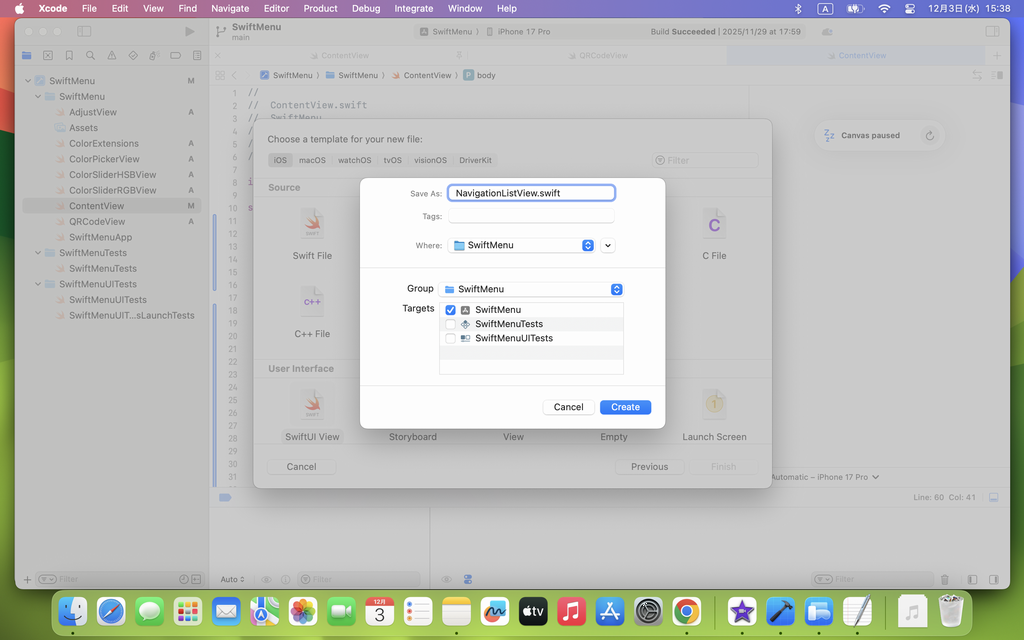The width and height of the screenshot is (1024, 640).
Task: Open Google Chrome from the Dock
Action: point(686,610)
